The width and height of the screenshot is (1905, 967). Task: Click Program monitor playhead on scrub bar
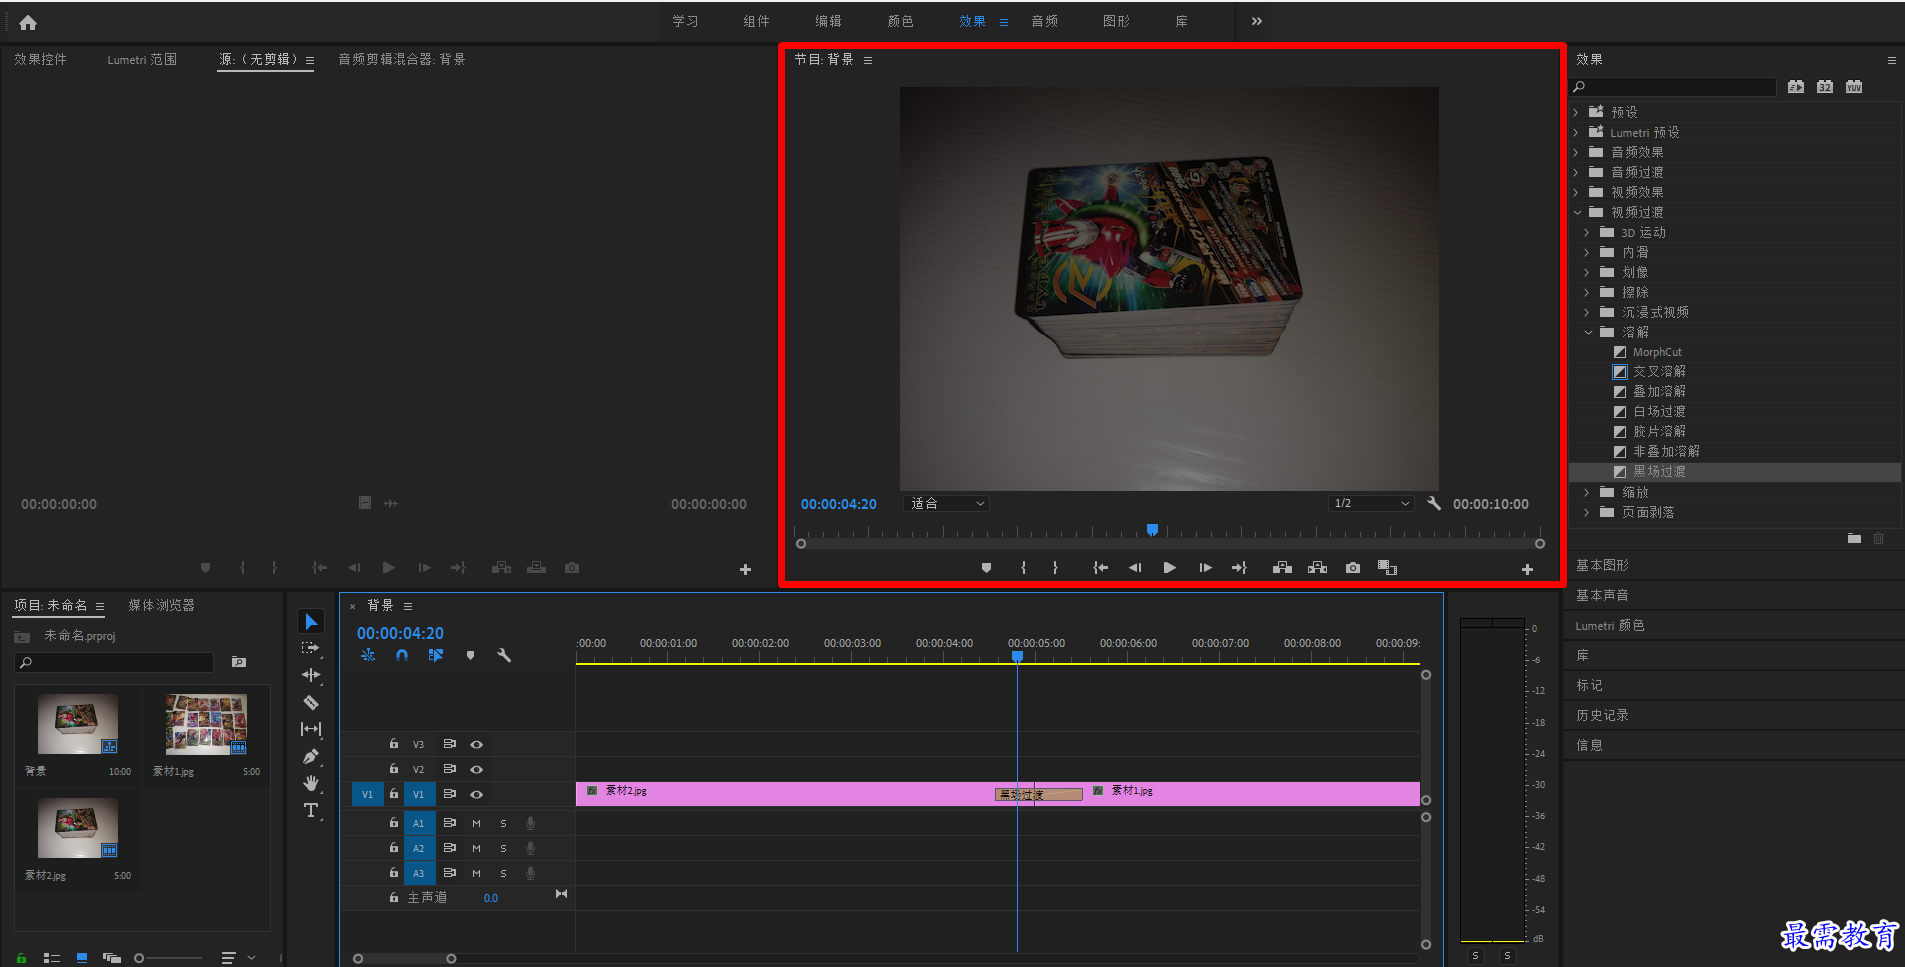pyautogui.click(x=1152, y=530)
